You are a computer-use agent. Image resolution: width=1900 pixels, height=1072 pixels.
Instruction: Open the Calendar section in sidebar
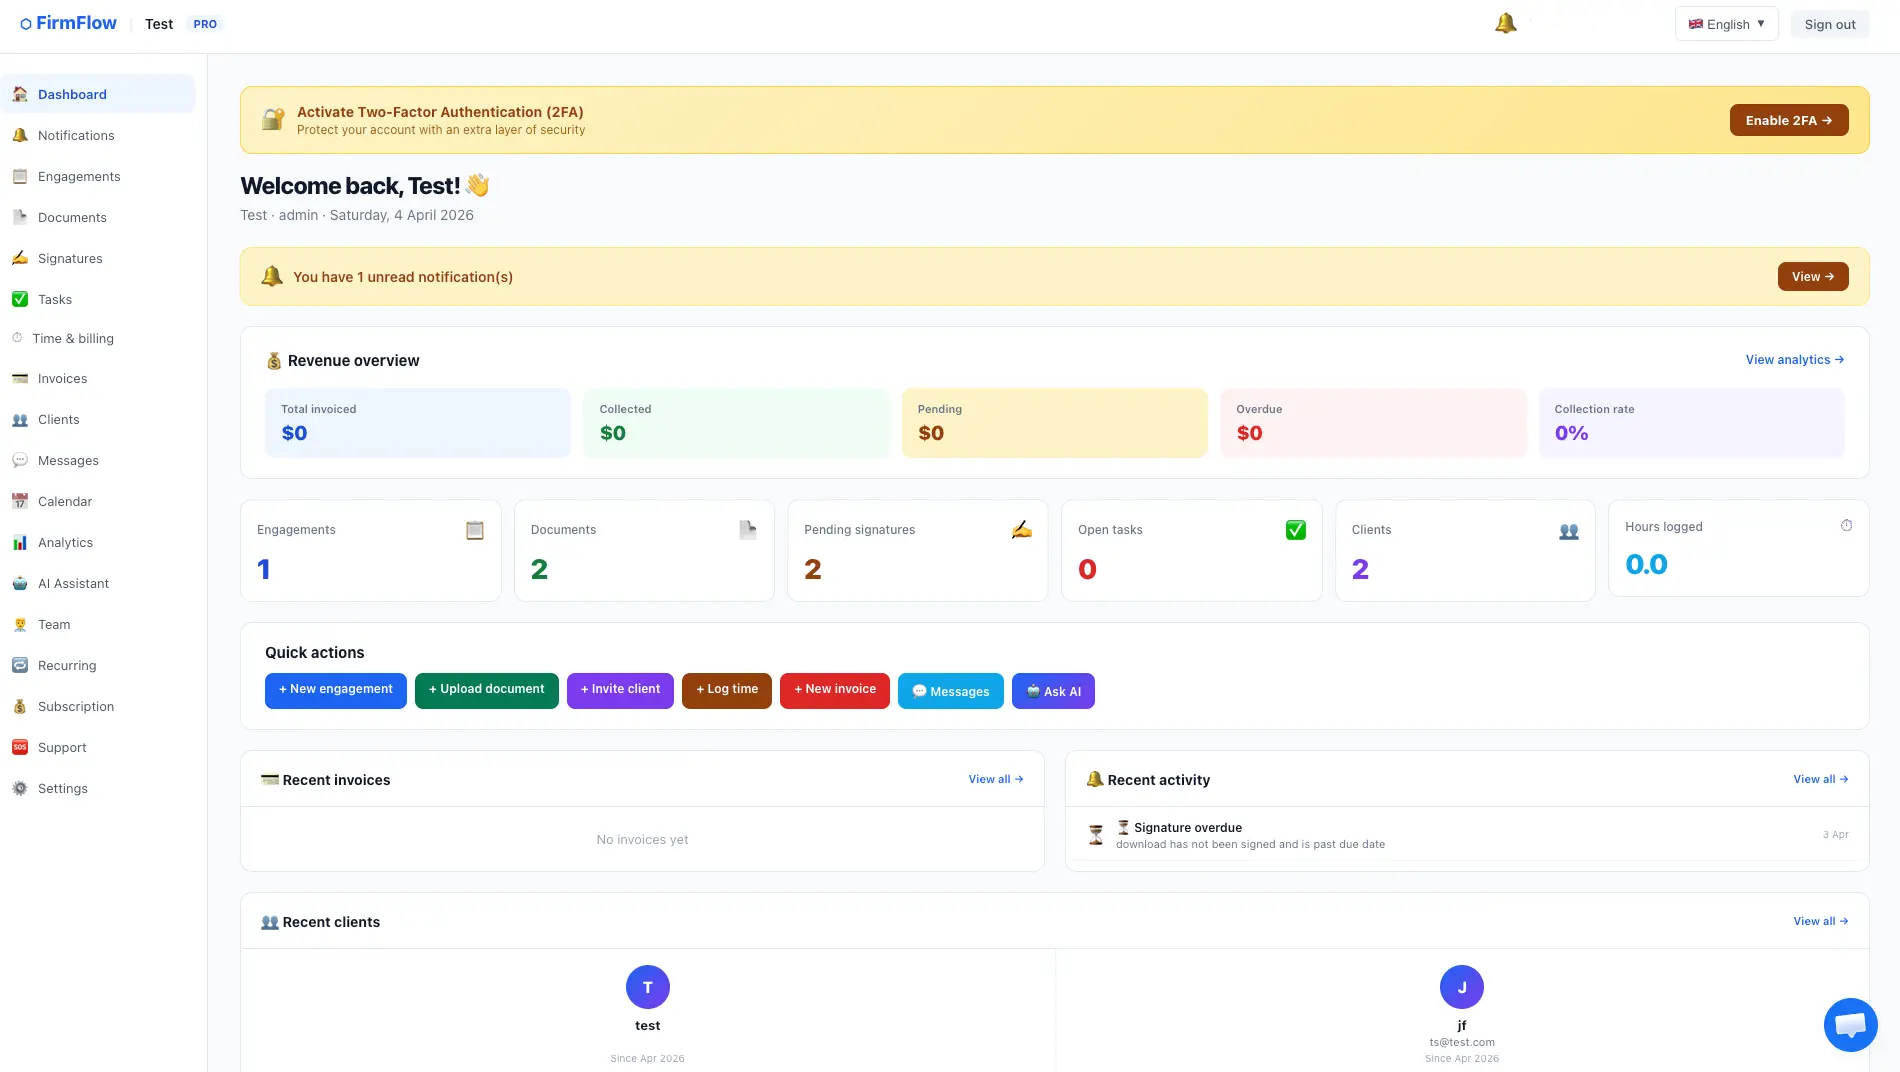65,501
